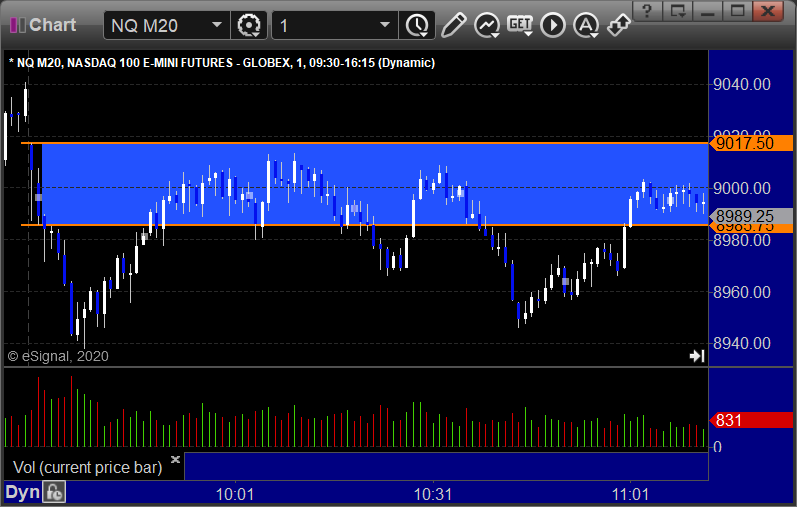Viewport: 797px width, 507px height.
Task: Click the help question mark button
Action: pos(647,11)
